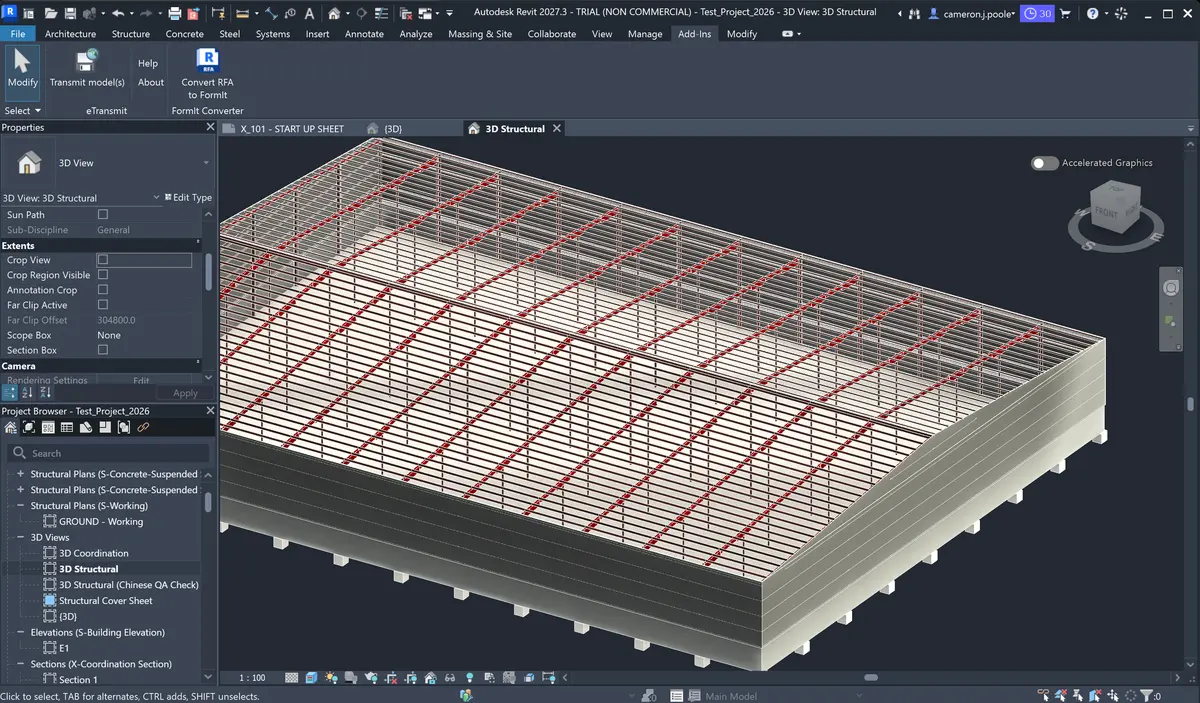Click the 1 : 100 view scale
The height and width of the screenshot is (703, 1200).
(252, 678)
